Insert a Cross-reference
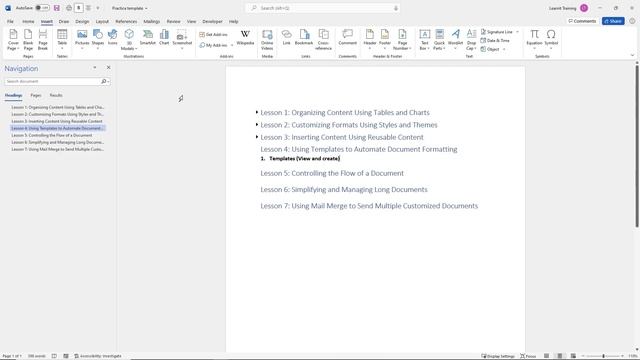Screen dimensions: 640x360 click(323, 40)
